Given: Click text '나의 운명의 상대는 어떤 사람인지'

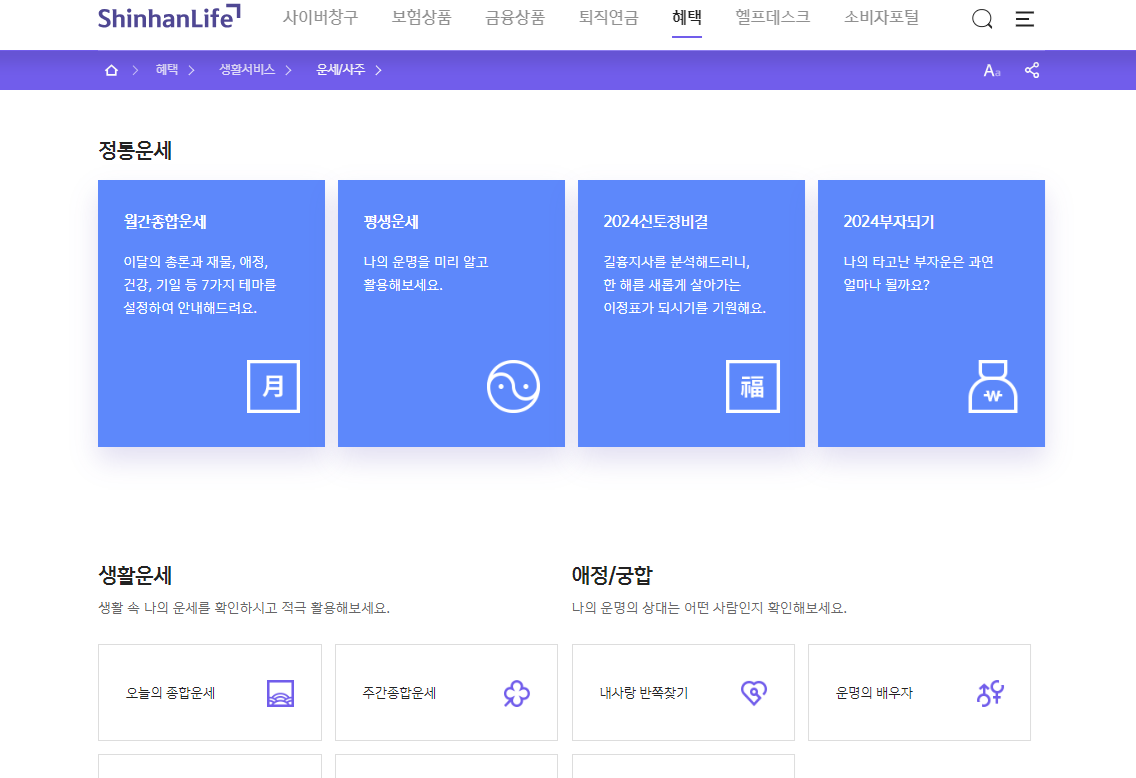Looking at the screenshot, I should click(667, 608).
